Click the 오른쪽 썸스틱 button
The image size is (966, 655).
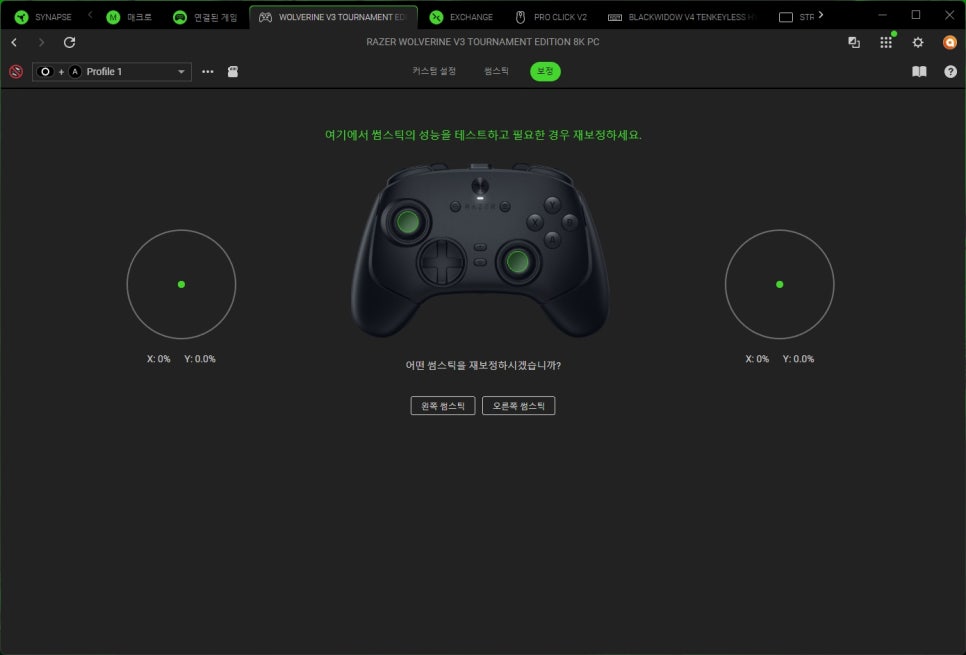point(519,405)
